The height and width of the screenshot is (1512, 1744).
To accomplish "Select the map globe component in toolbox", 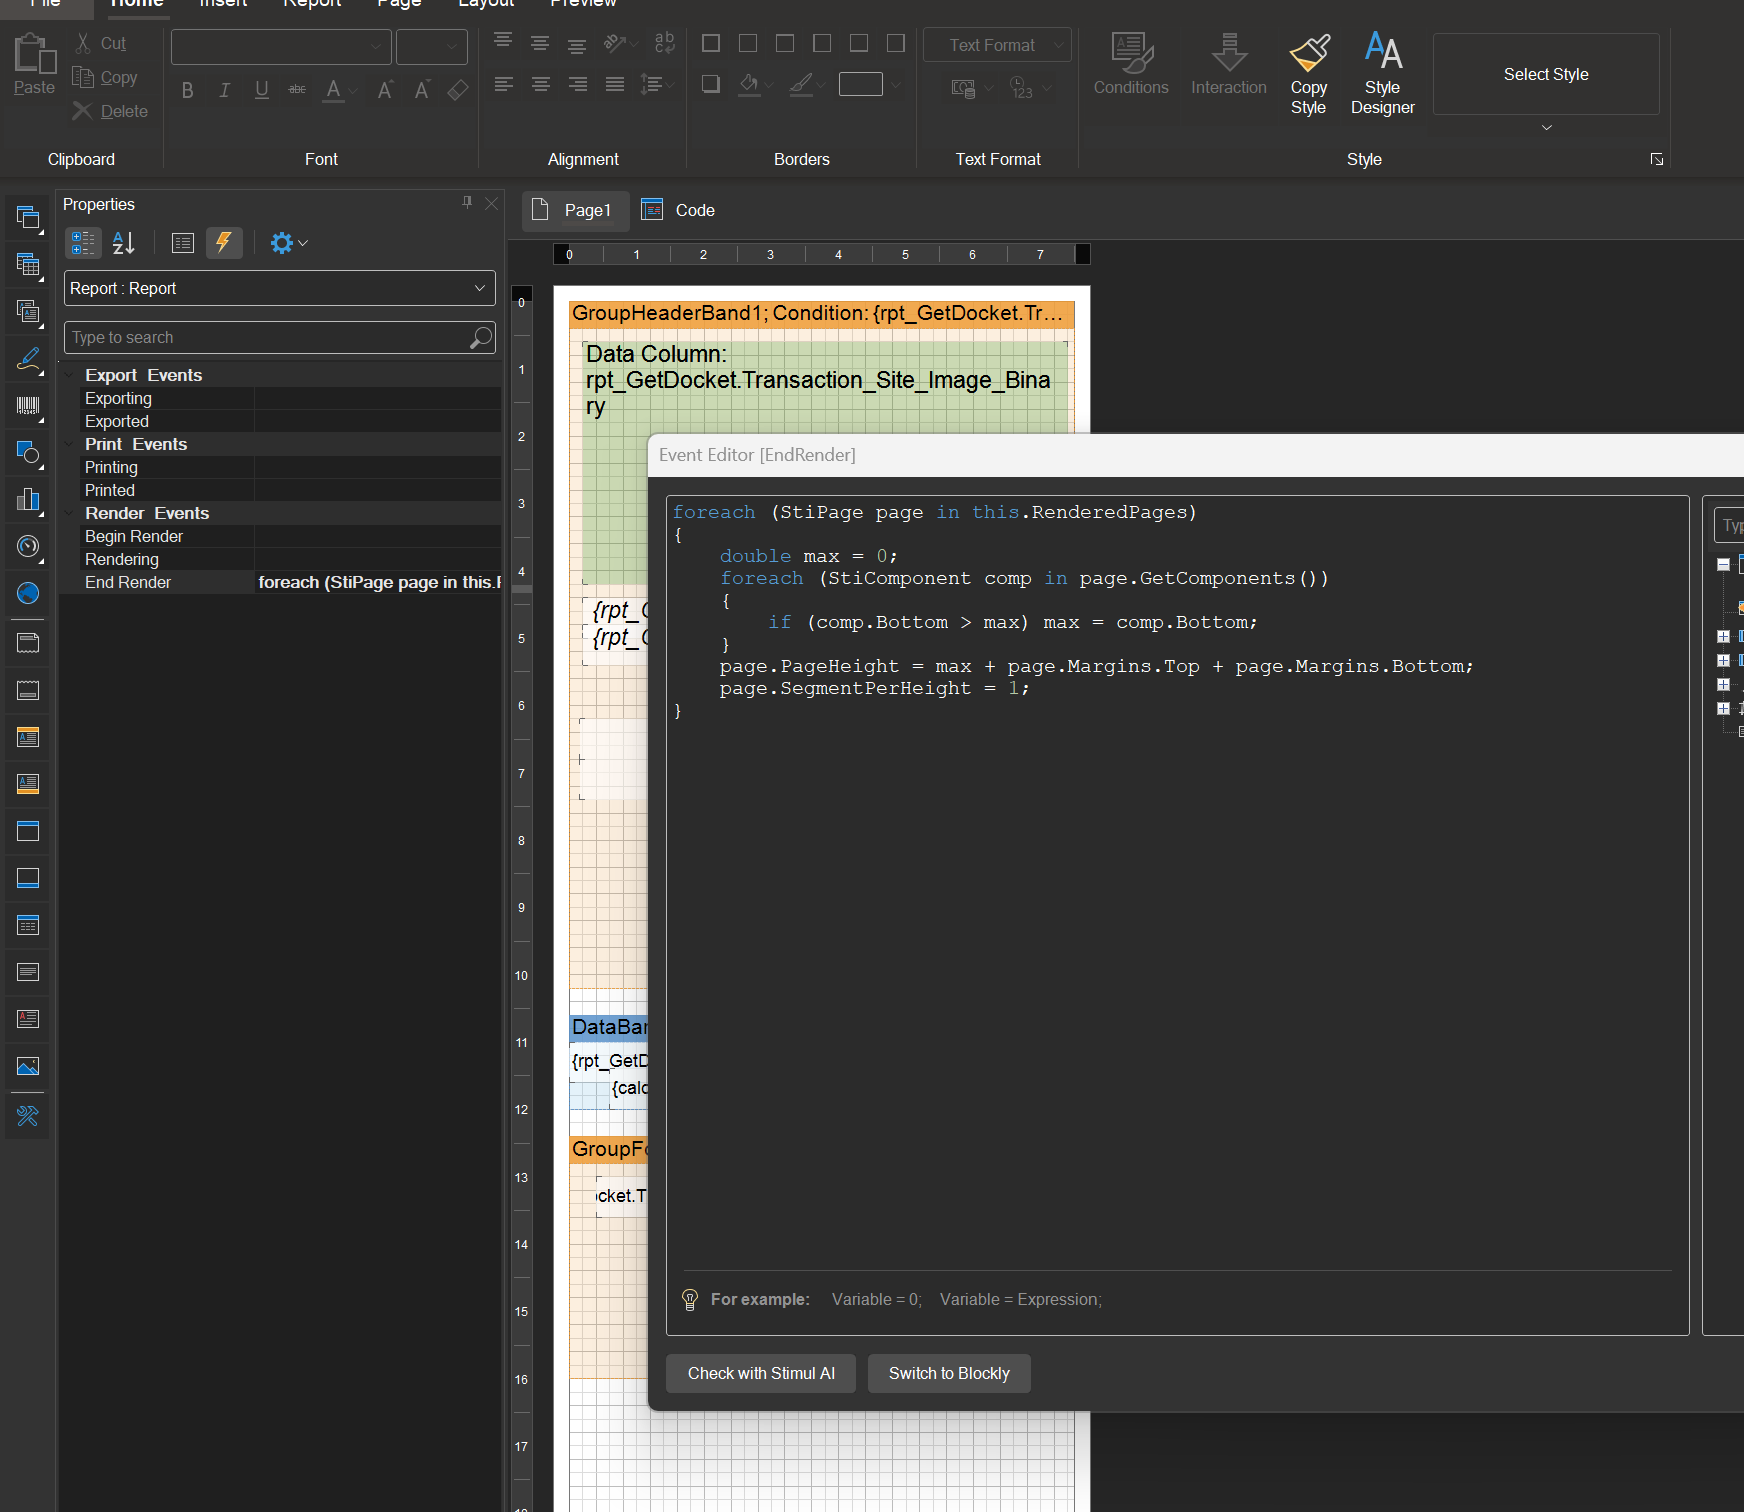I will 28,593.
